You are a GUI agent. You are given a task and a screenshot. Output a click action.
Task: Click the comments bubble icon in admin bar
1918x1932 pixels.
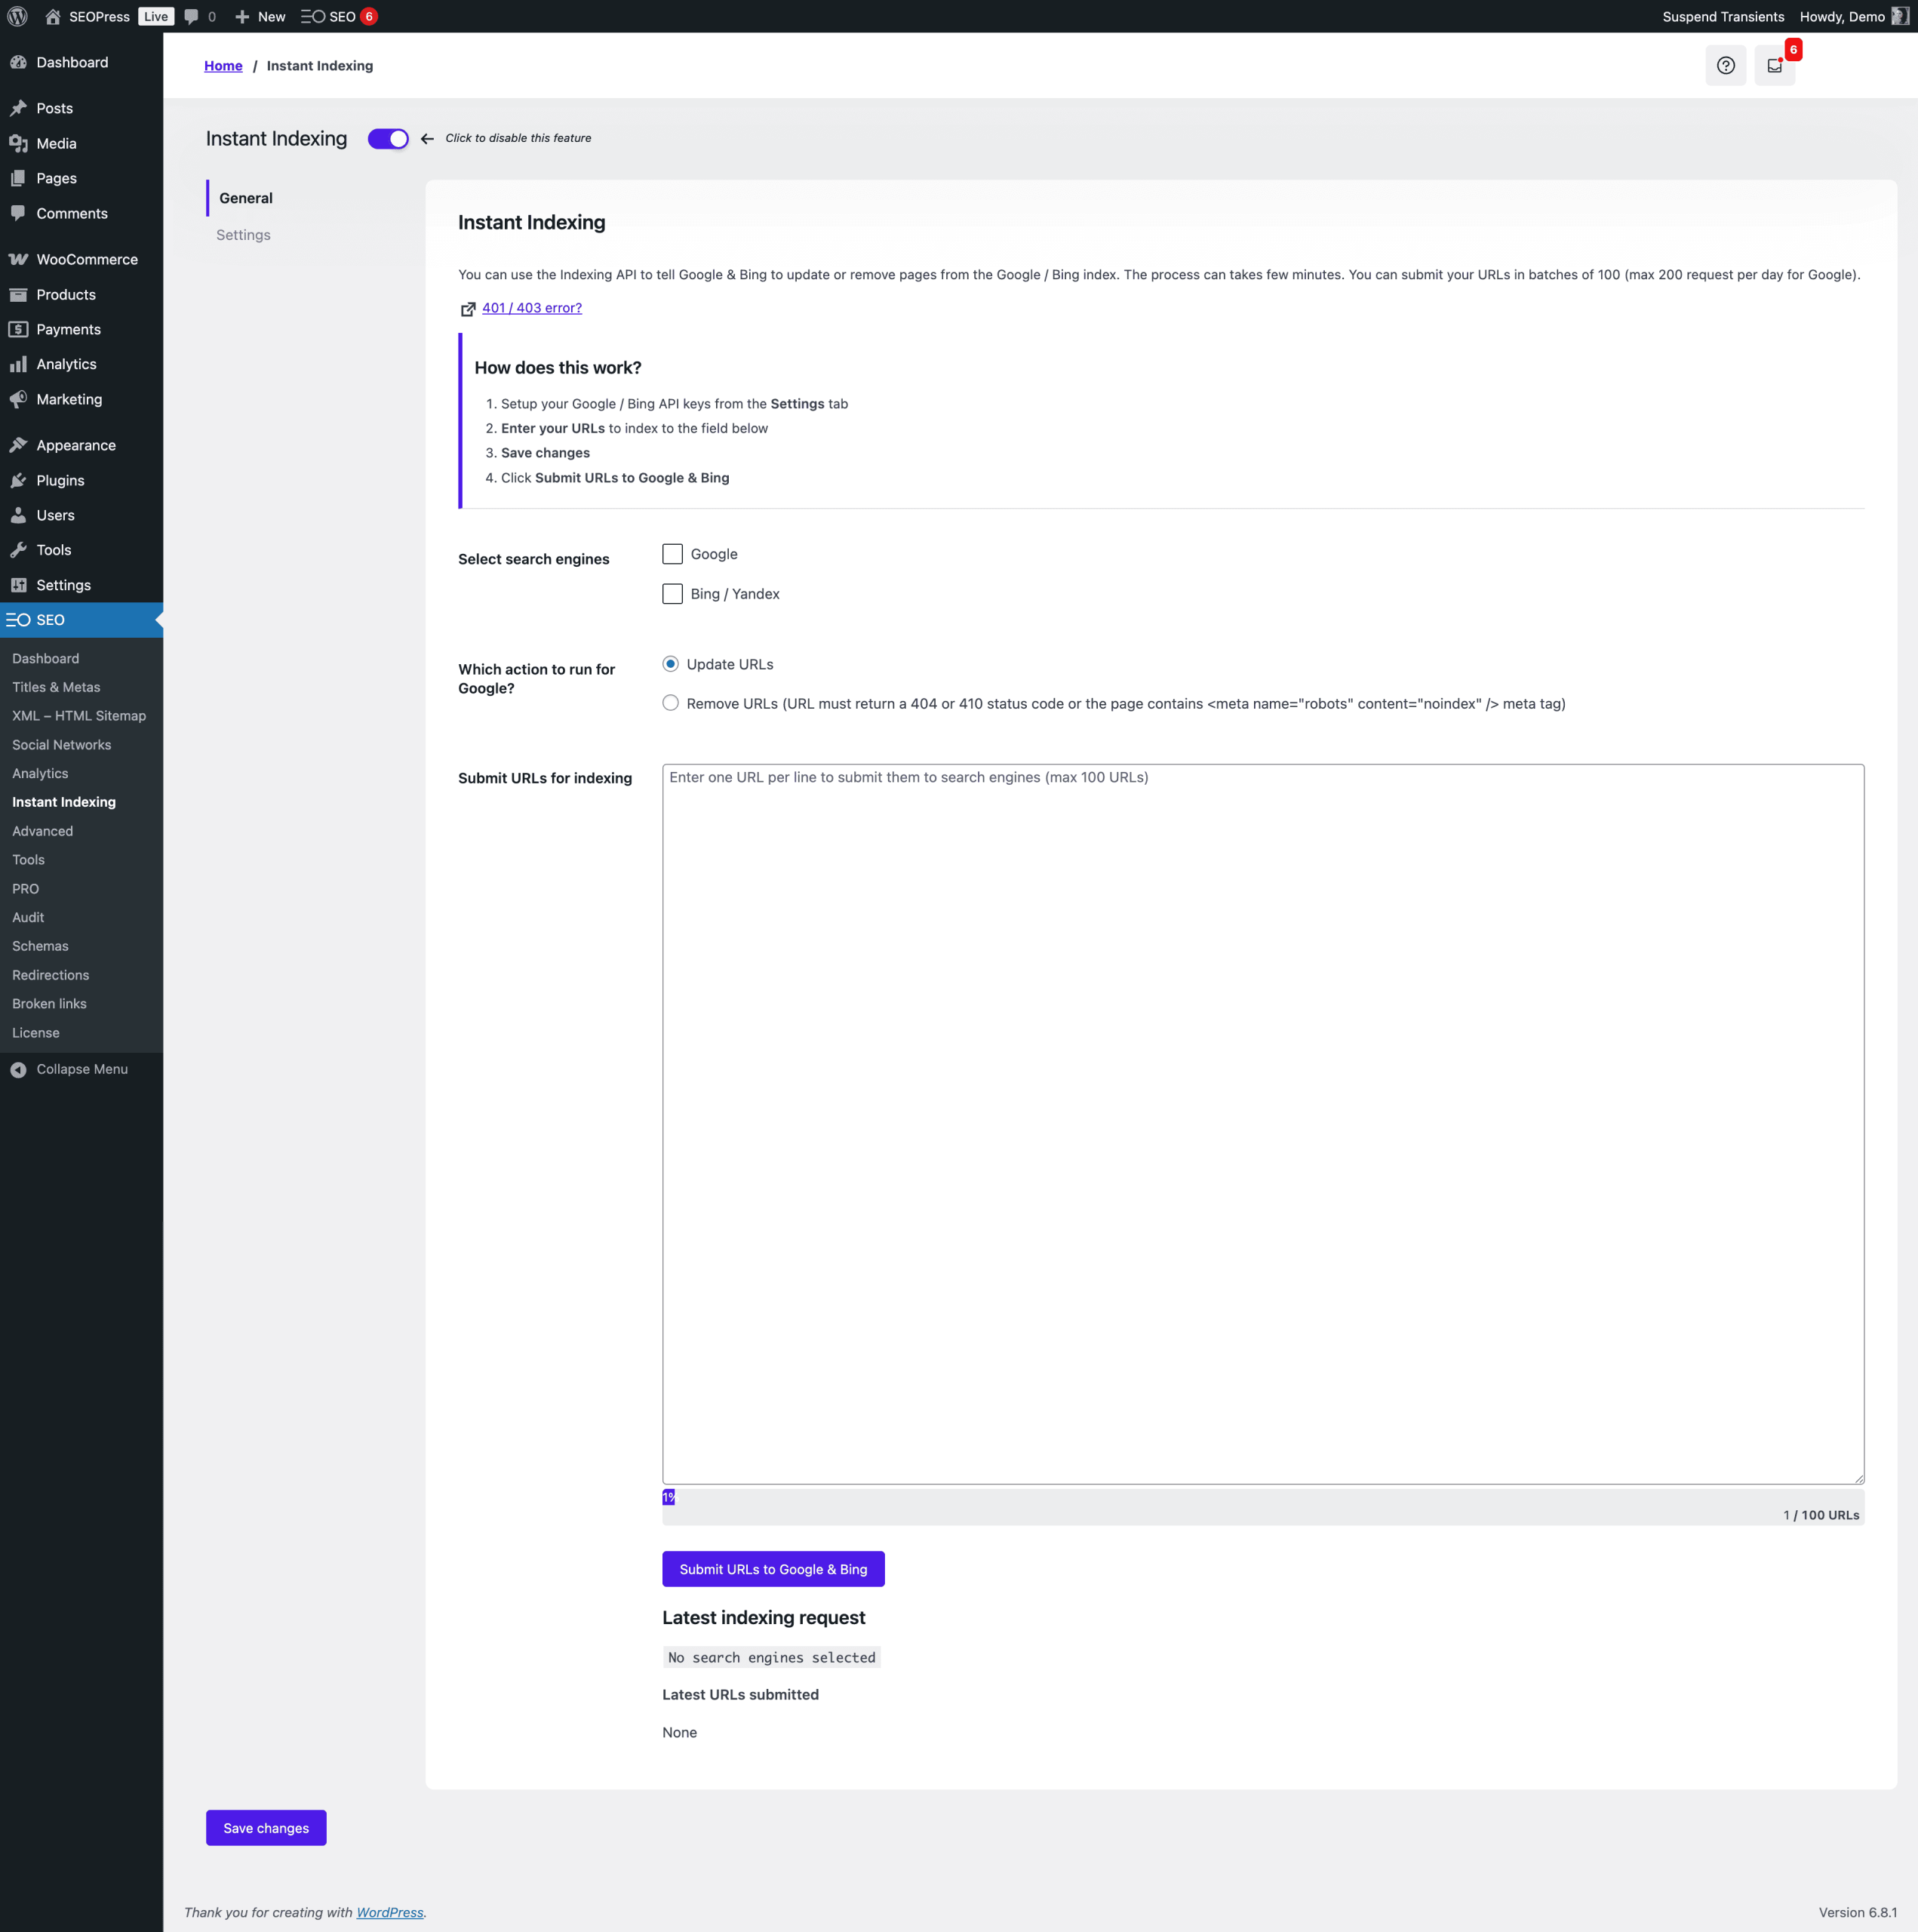[192, 16]
